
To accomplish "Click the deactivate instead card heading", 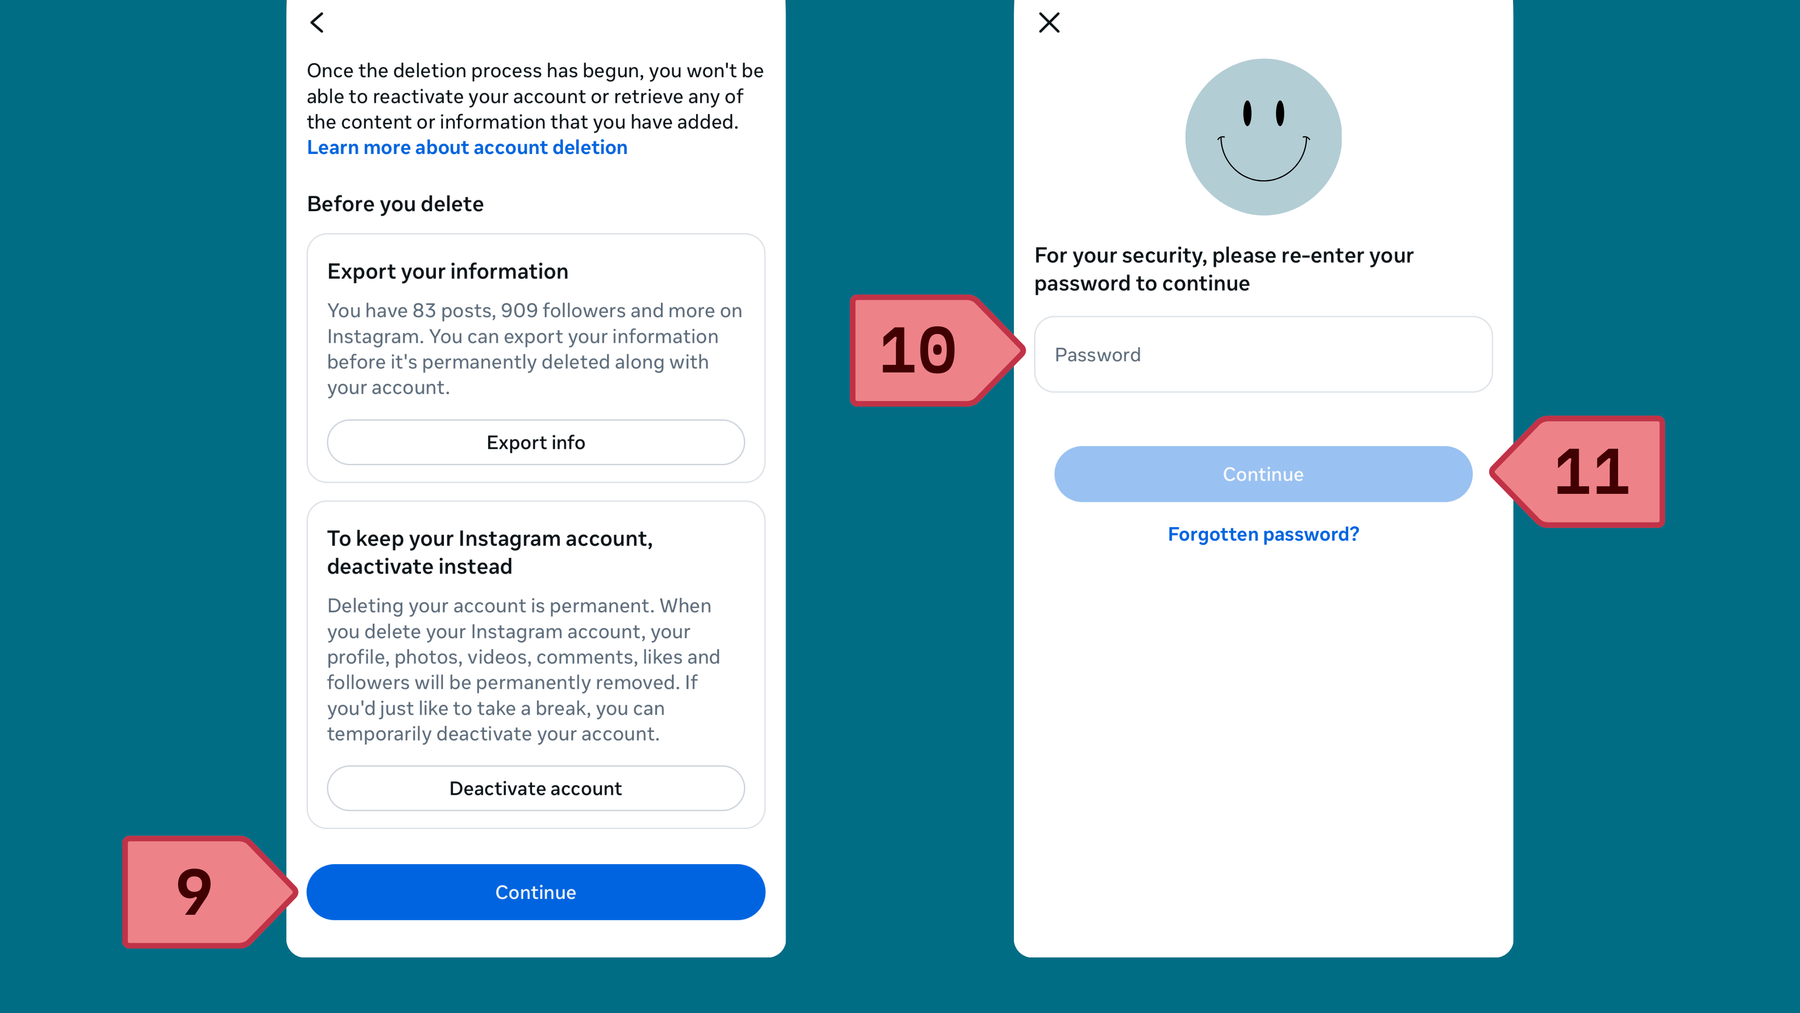I will click(490, 552).
